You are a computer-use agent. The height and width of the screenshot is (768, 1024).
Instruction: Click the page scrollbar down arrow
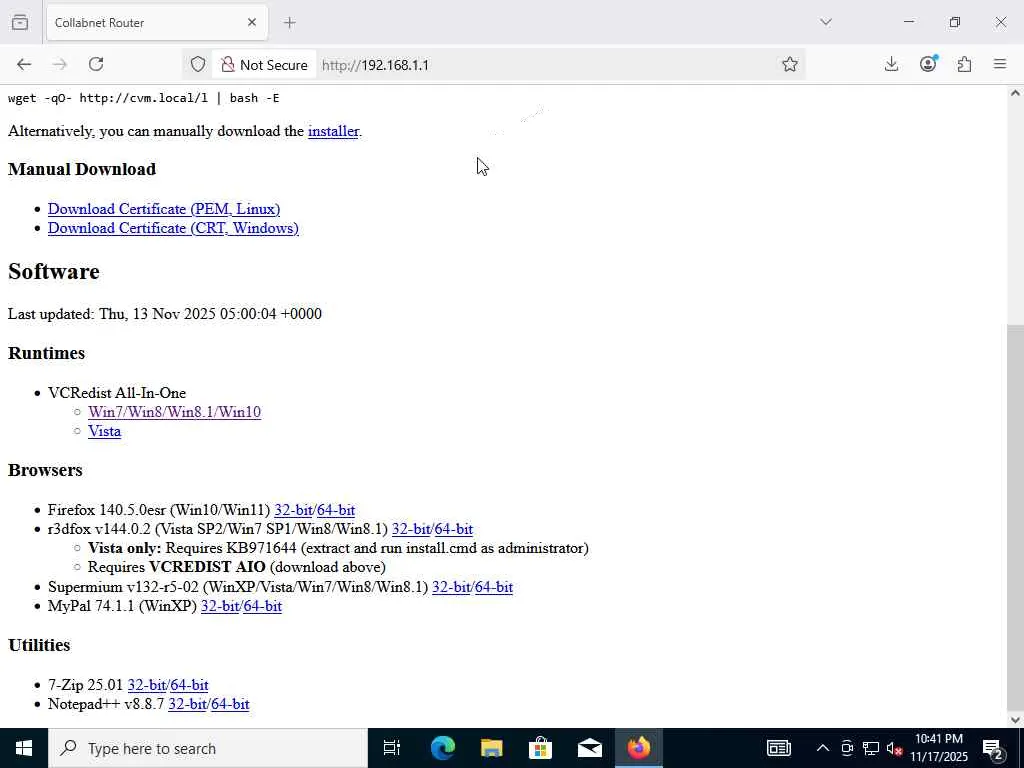(x=1016, y=720)
